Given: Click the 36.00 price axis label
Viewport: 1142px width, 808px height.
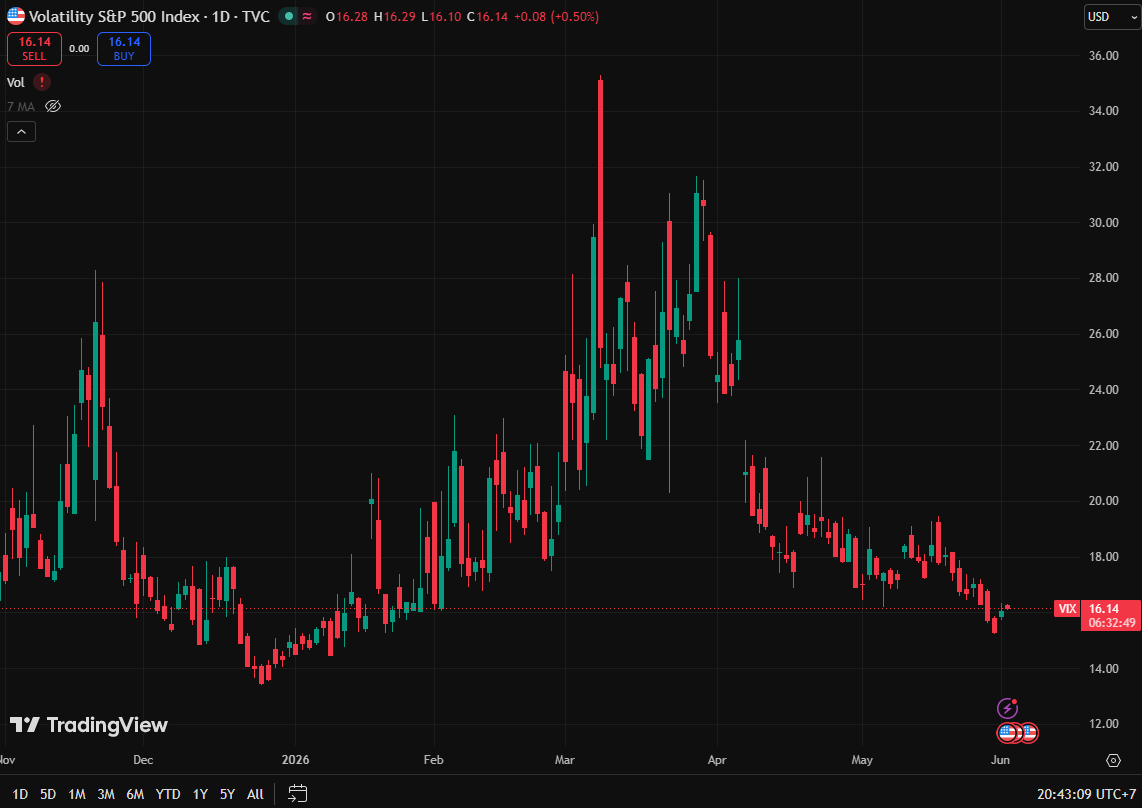Looking at the screenshot, I should 1103,55.
